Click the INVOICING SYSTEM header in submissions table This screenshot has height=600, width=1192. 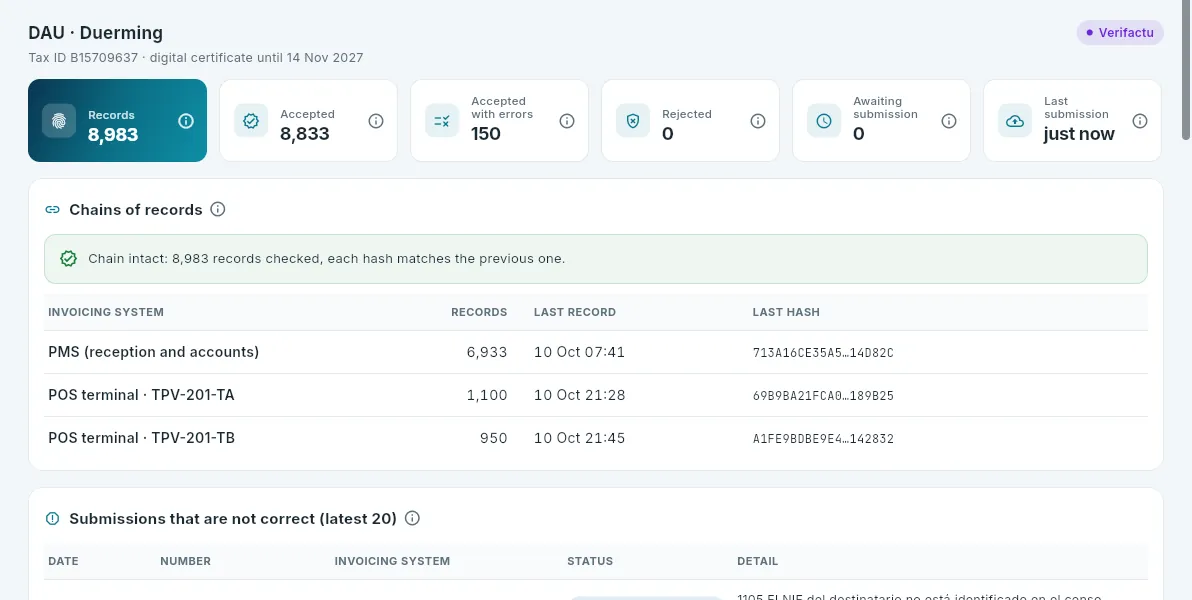[392, 561]
